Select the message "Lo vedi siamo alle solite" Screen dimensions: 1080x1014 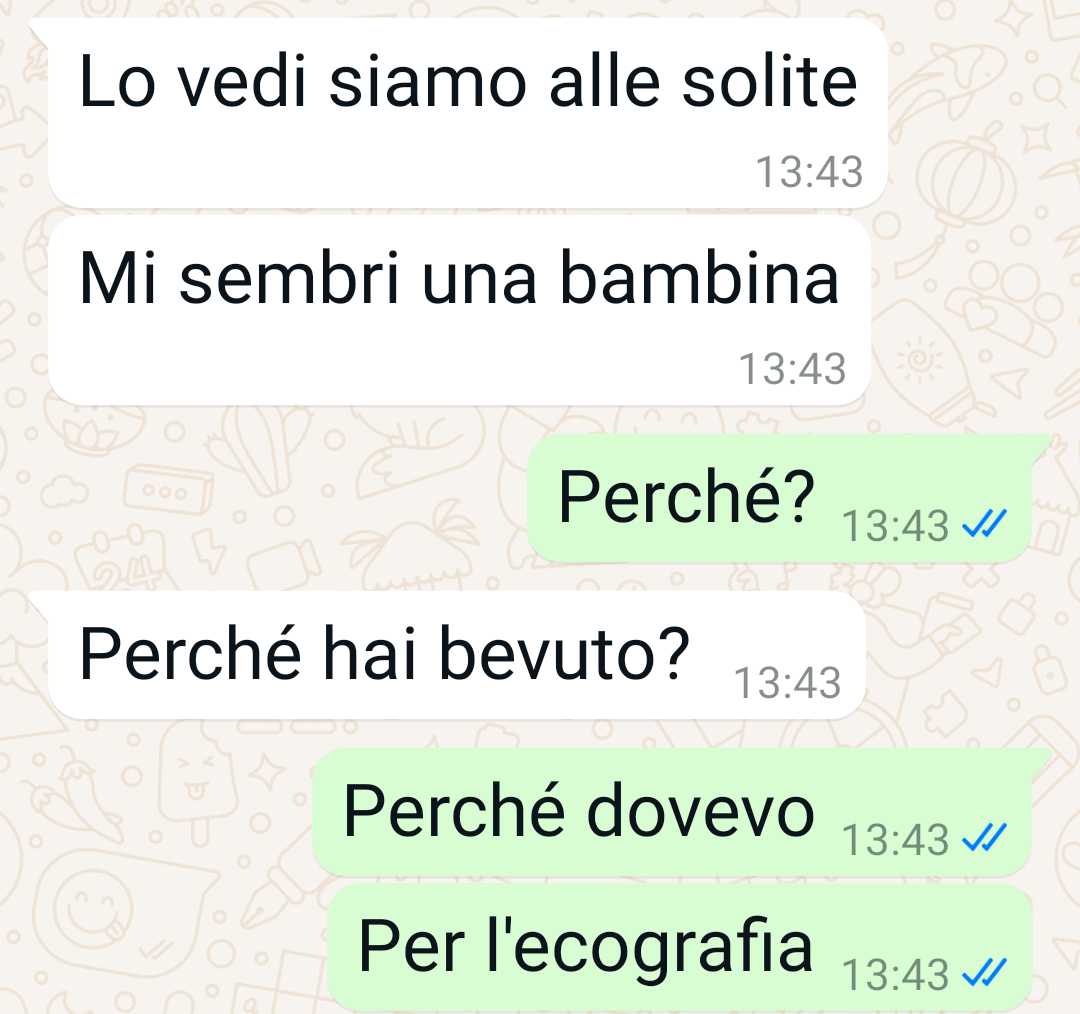coord(467,114)
